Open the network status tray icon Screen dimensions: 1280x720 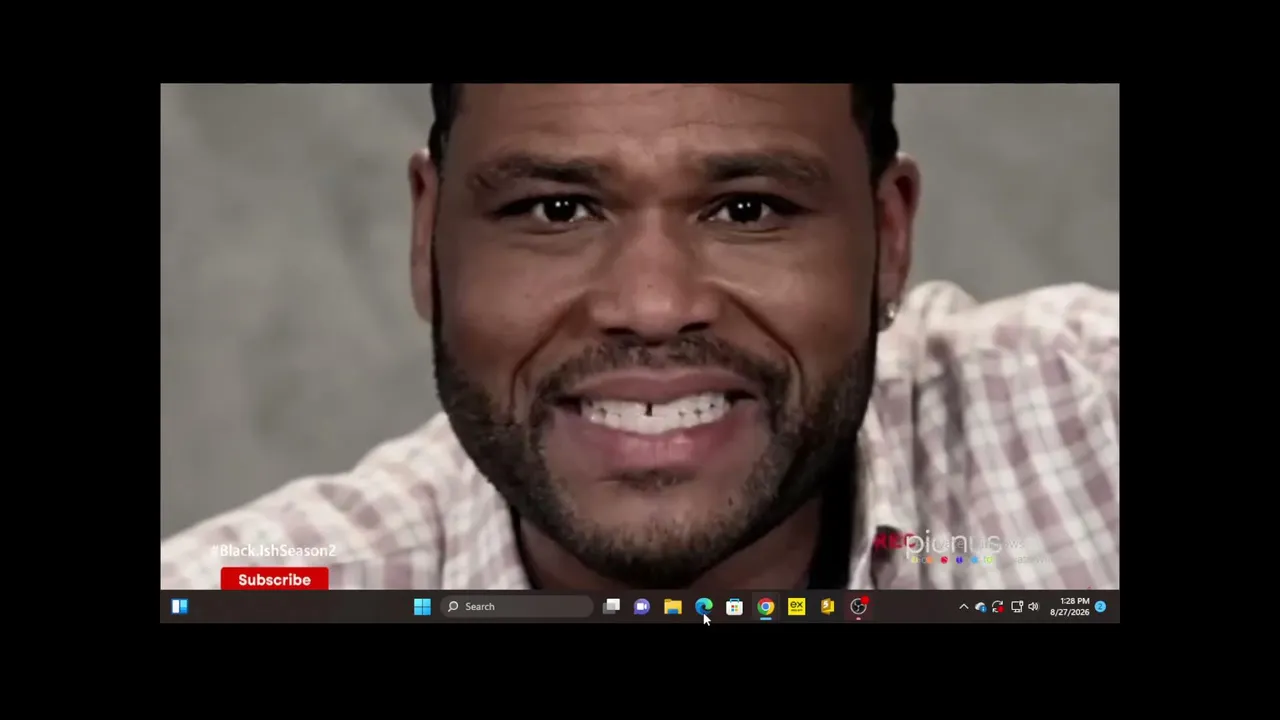1016,606
